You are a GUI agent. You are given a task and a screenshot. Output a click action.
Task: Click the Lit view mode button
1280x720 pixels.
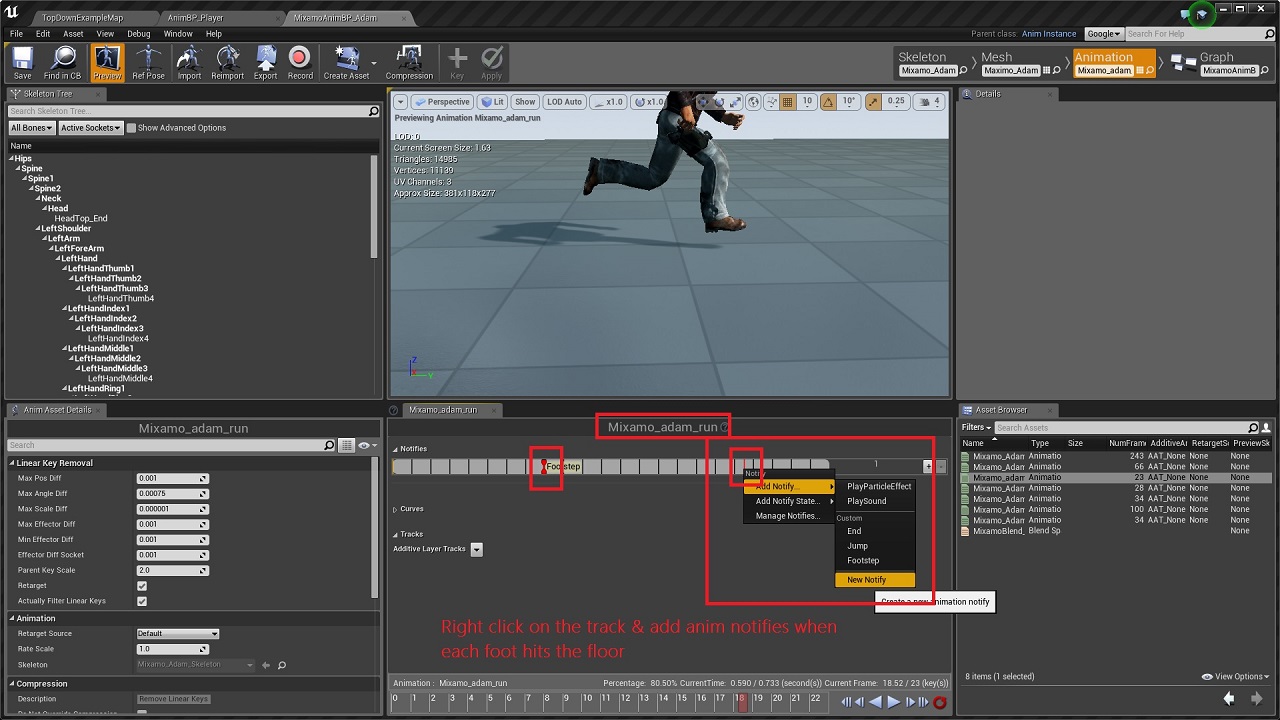tap(492, 102)
